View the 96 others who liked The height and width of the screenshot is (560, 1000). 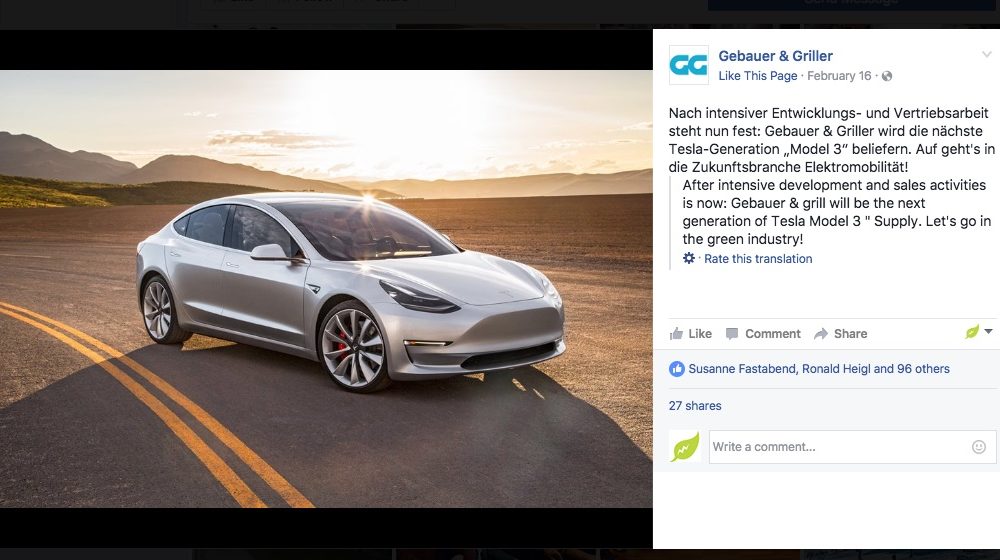coord(923,369)
